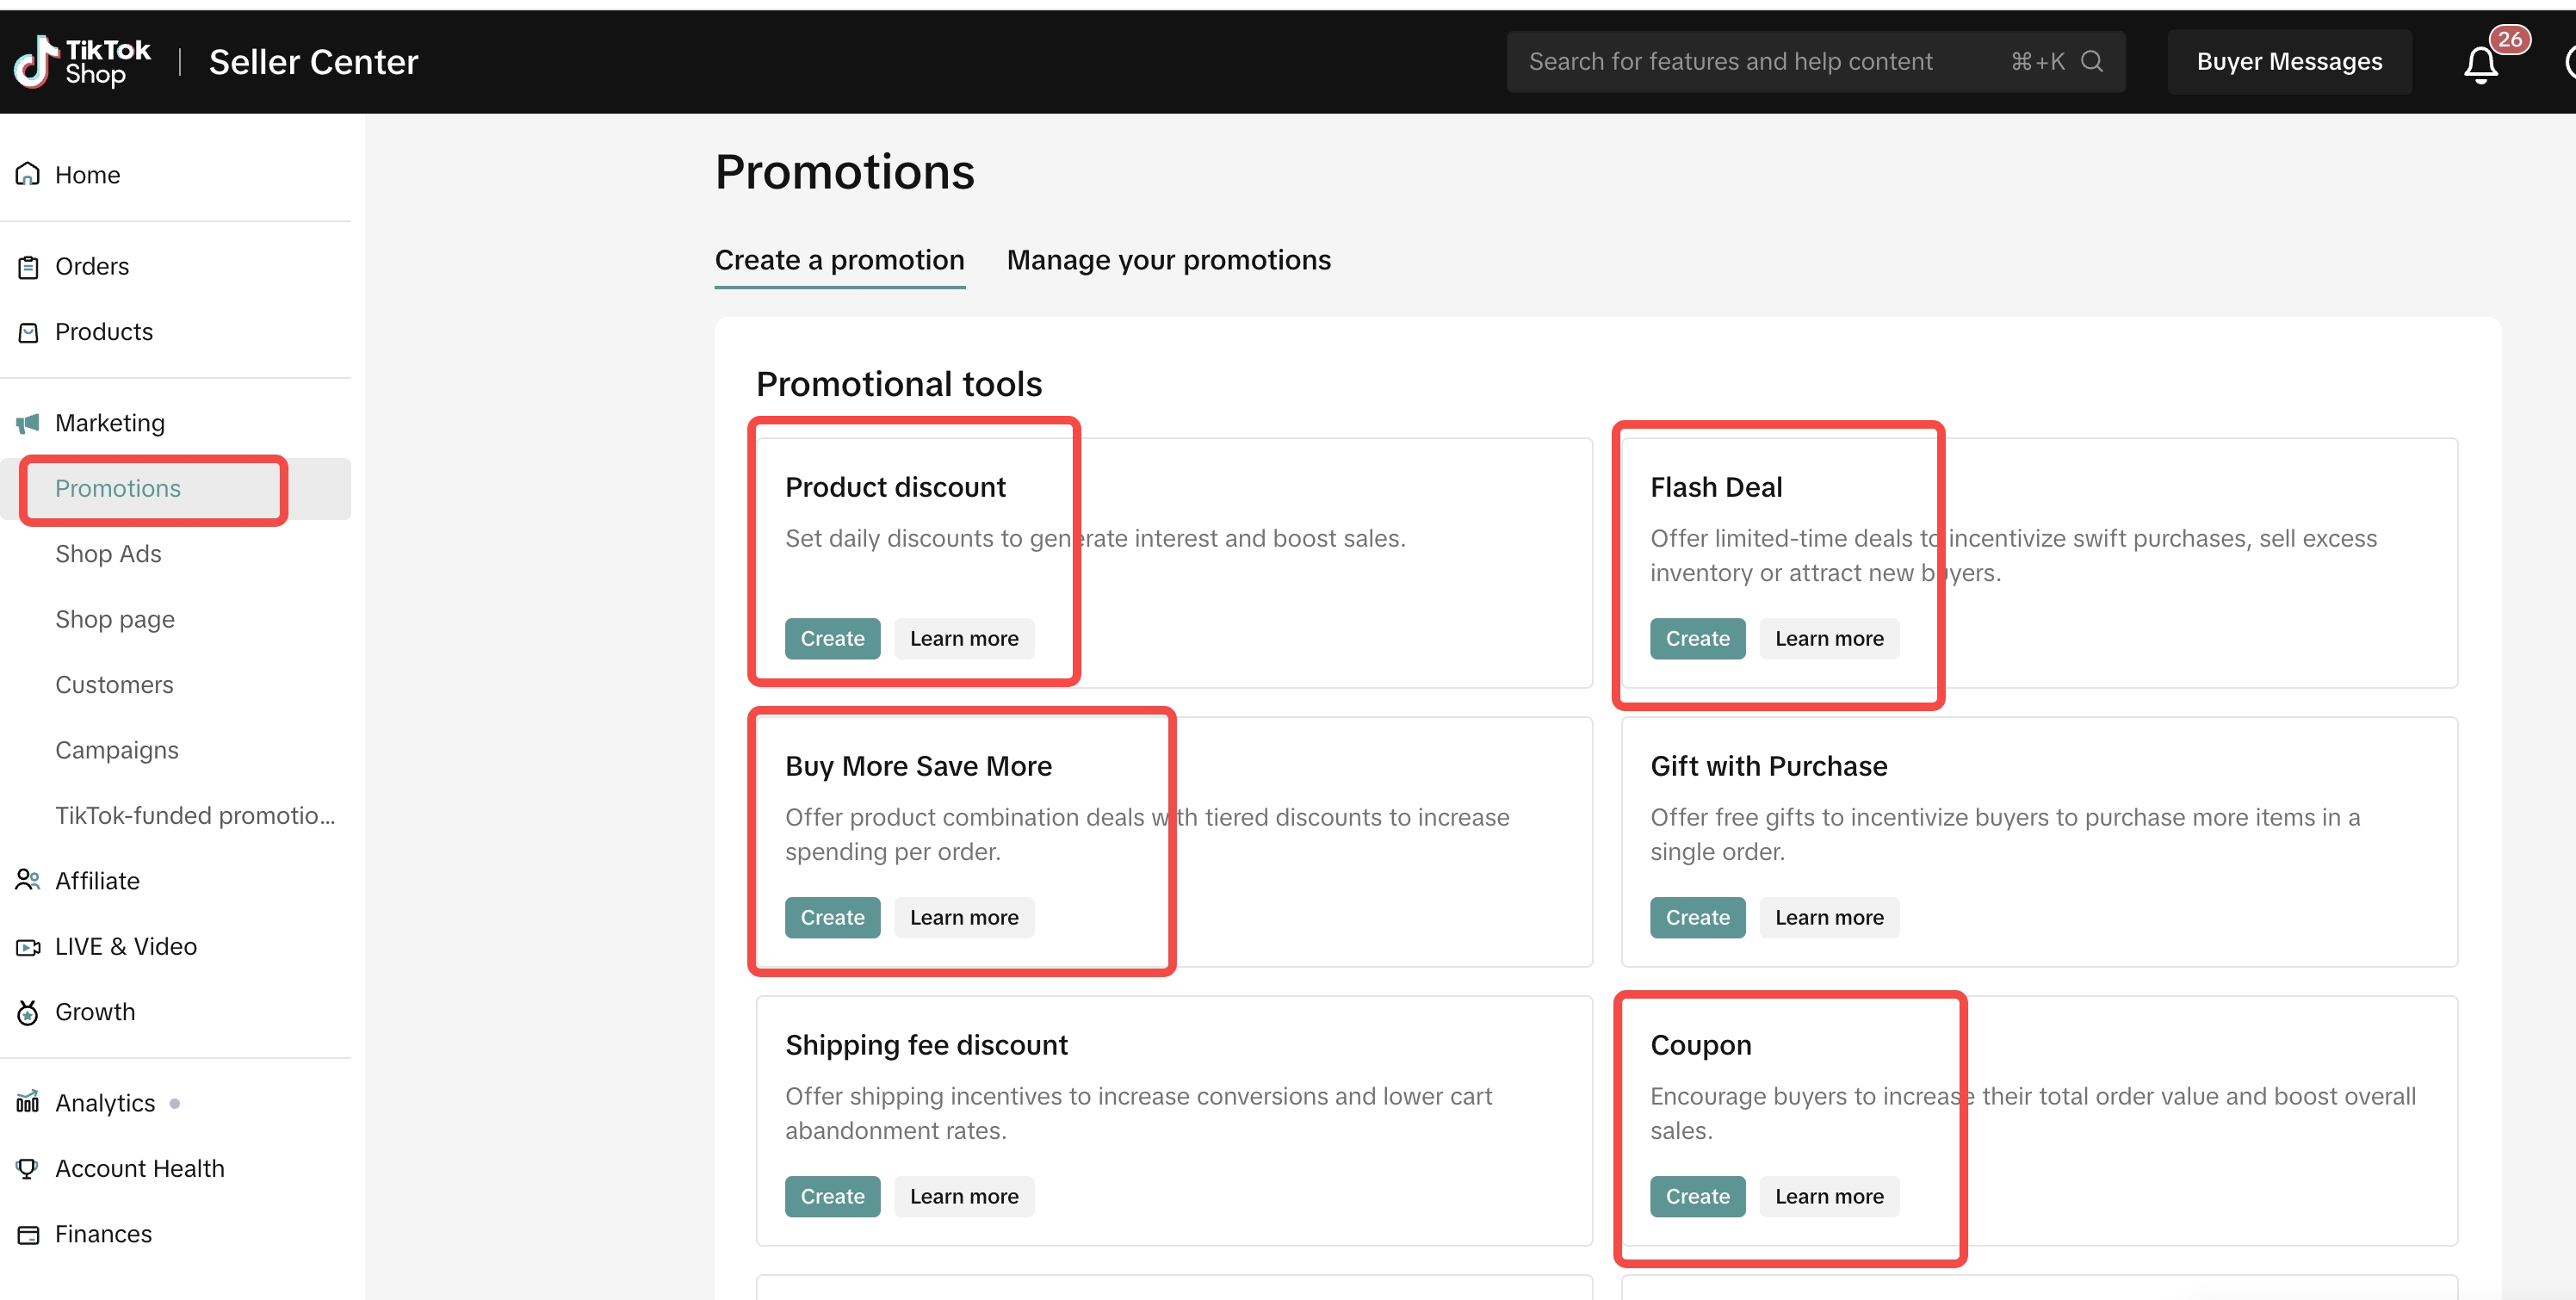Create a Buy More Save More promotion

coord(831,917)
